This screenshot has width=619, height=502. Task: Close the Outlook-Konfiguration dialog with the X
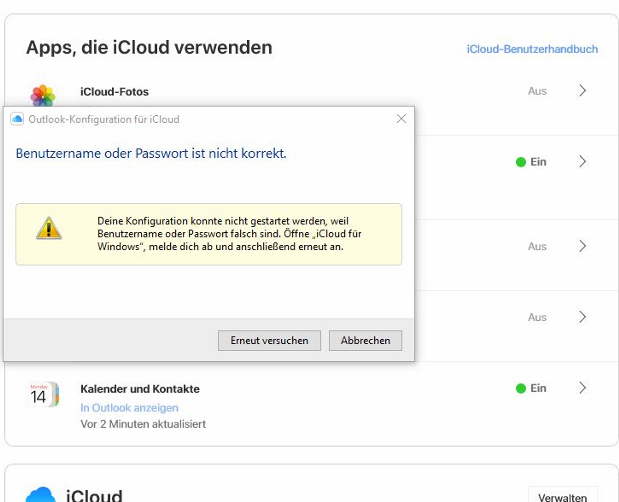[401, 119]
